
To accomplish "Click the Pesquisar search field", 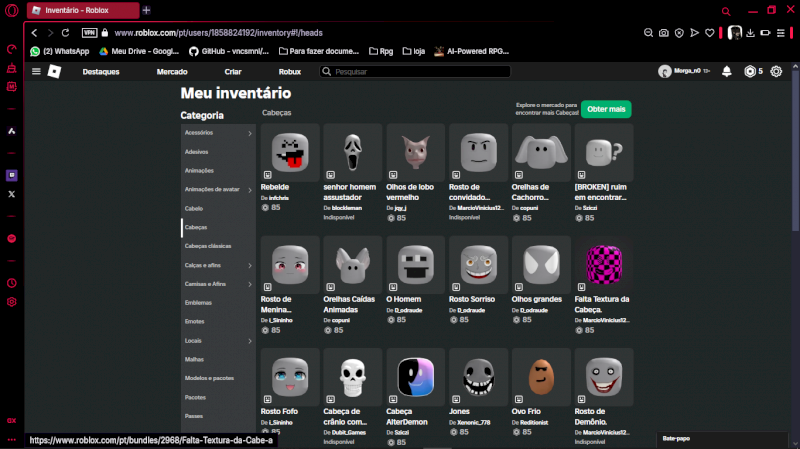I will [x=420, y=72].
